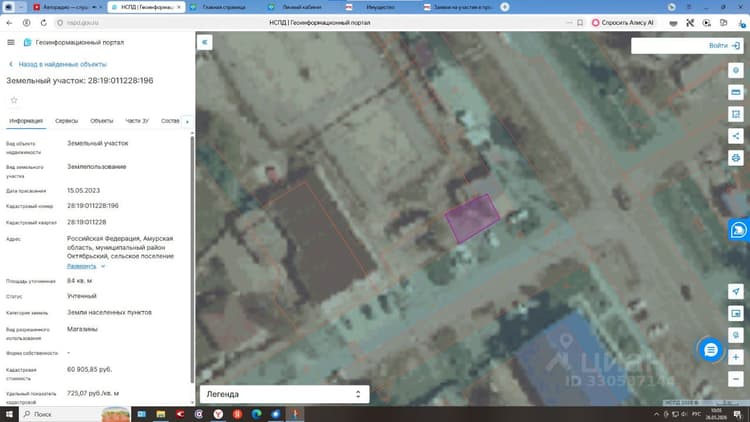Open the overview map window icon
This screenshot has width=750, height=422.
click(736, 313)
